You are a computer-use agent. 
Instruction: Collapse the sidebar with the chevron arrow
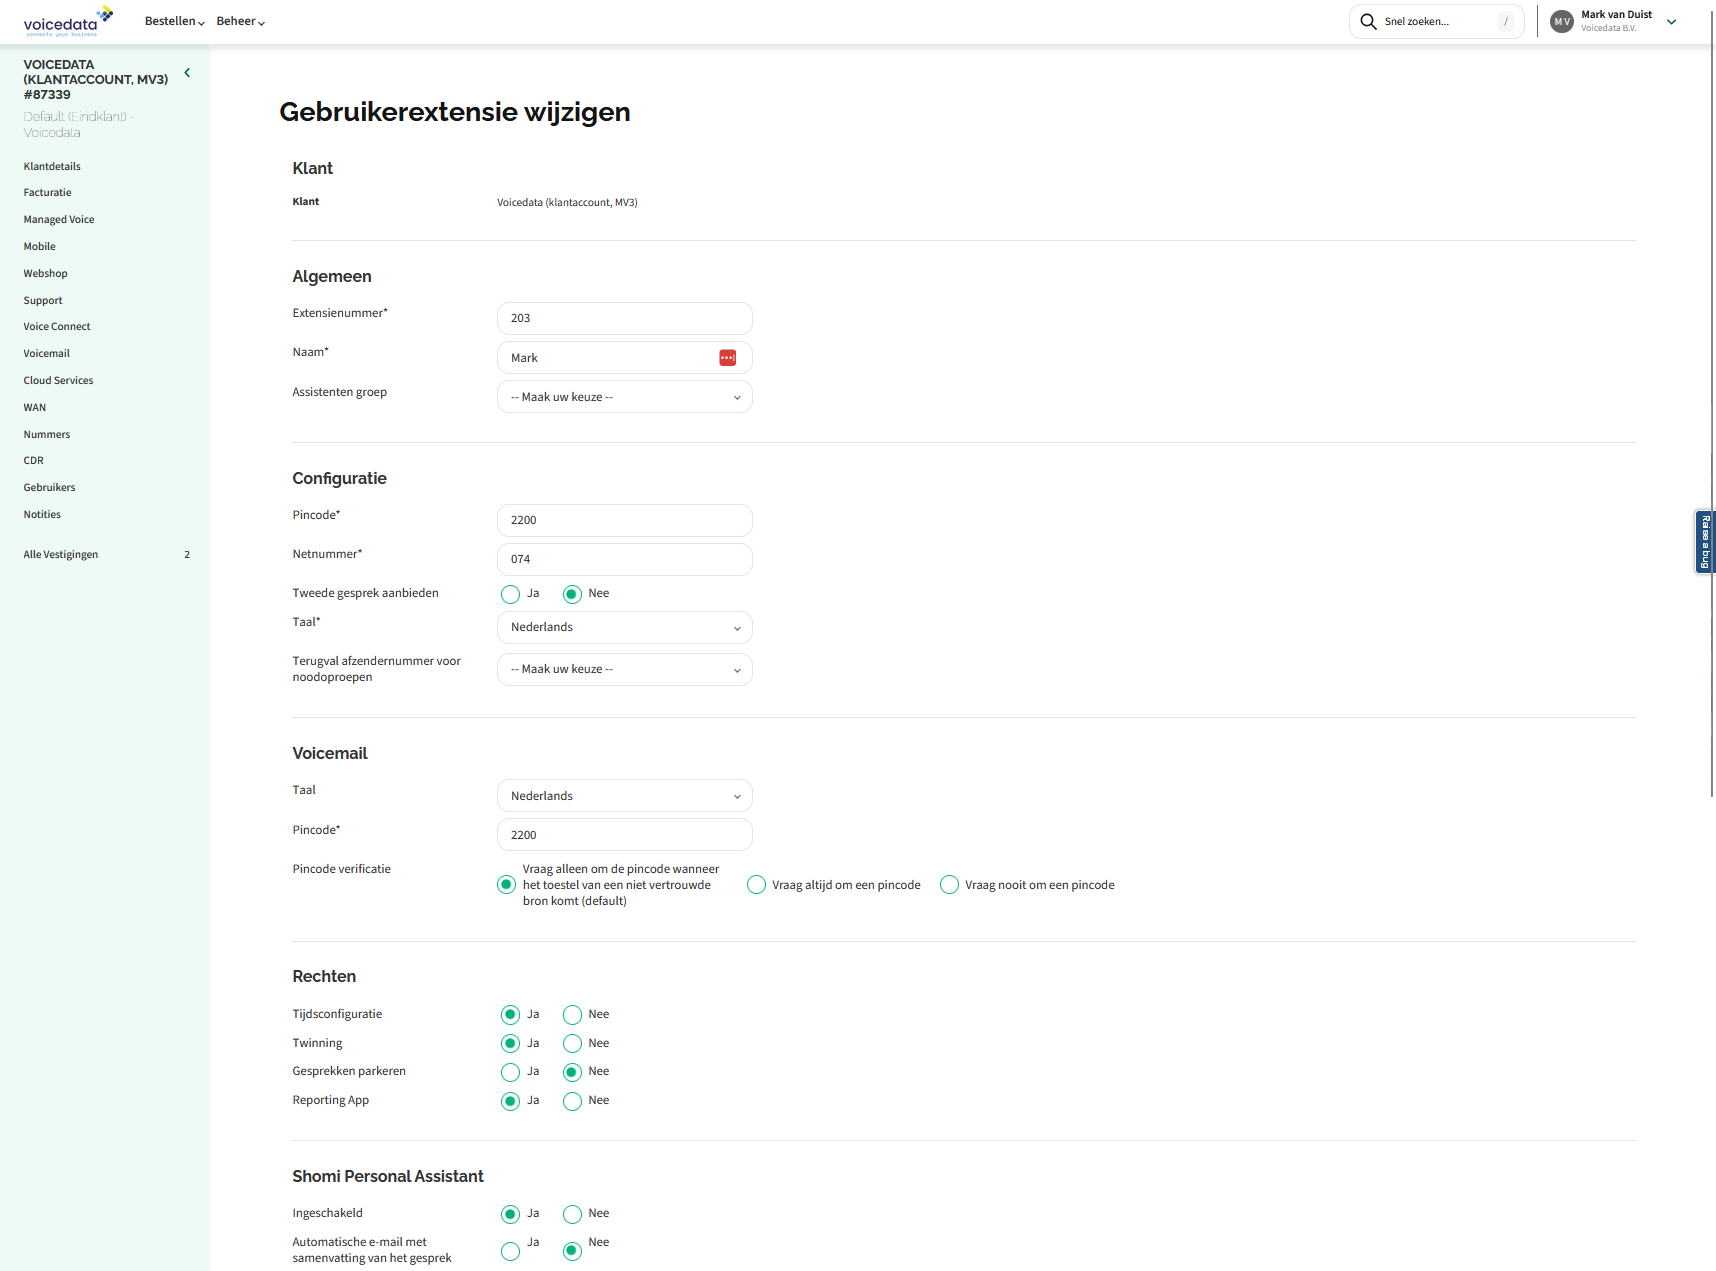pos(187,73)
